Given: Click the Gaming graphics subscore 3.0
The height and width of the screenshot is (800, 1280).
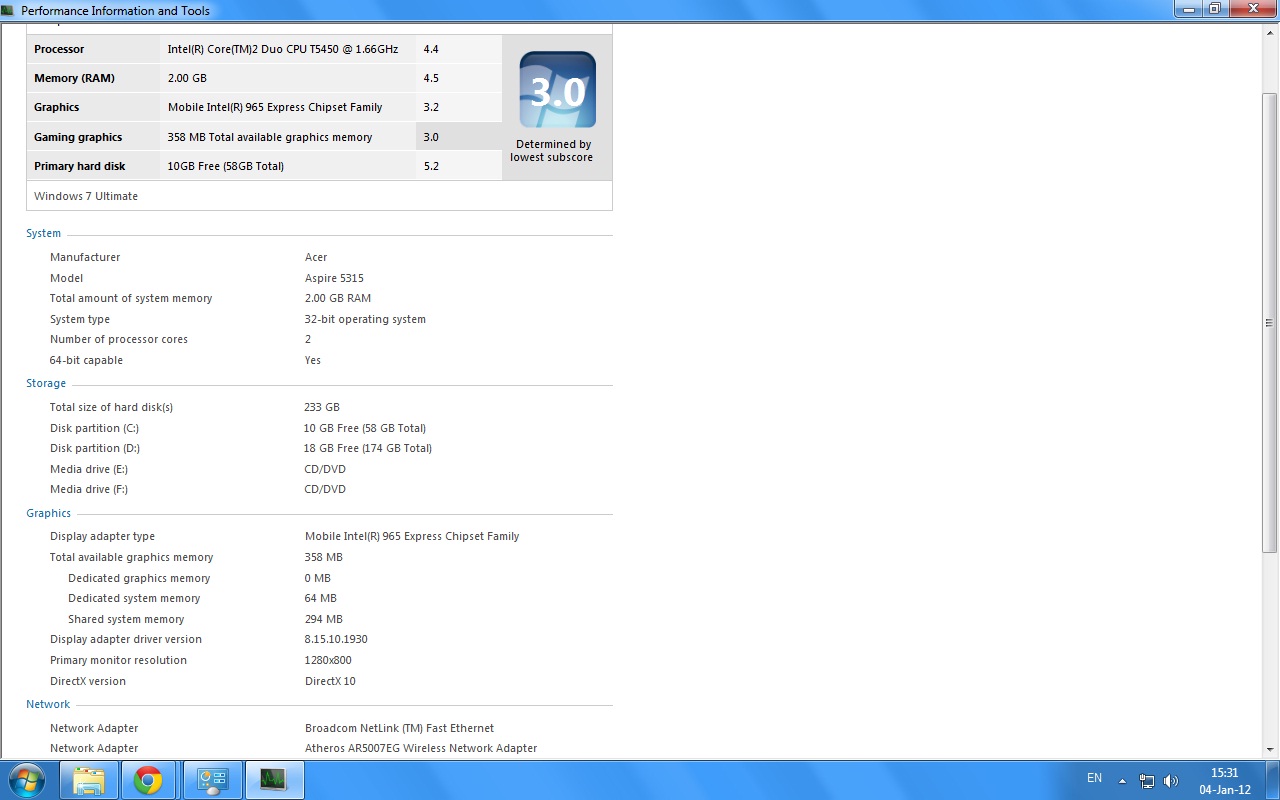Looking at the screenshot, I should pyautogui.click(x=431, y=137).
